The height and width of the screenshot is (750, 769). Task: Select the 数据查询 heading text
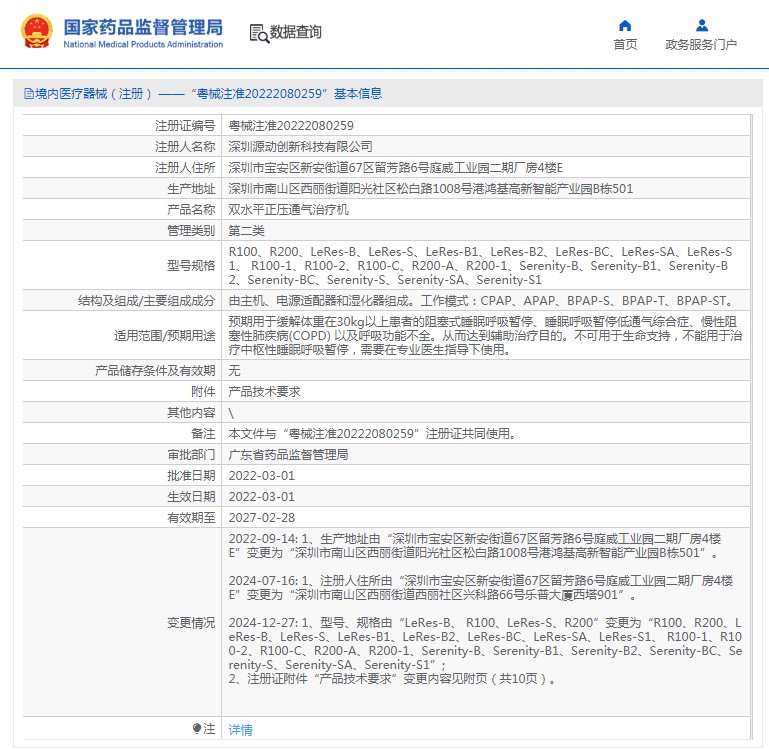point(296,32)
